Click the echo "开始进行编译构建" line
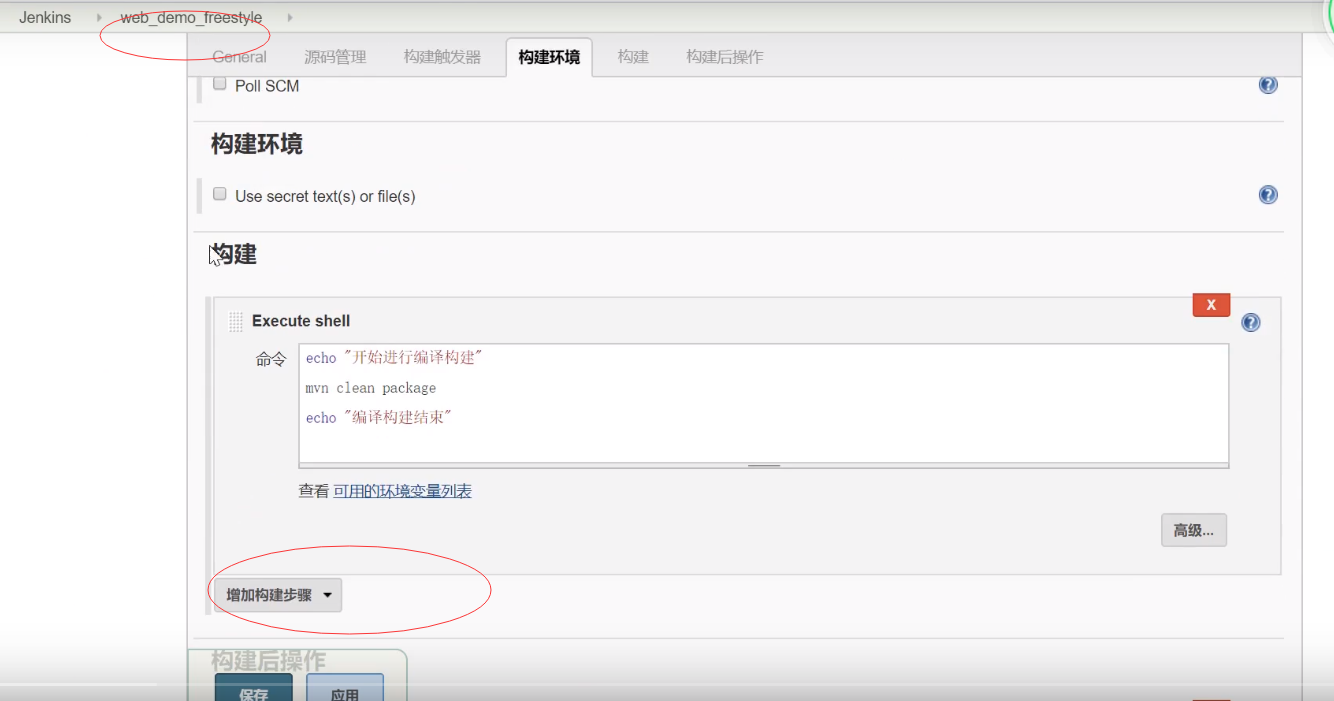Viewport: 1334px width, 701px height. 394,358
